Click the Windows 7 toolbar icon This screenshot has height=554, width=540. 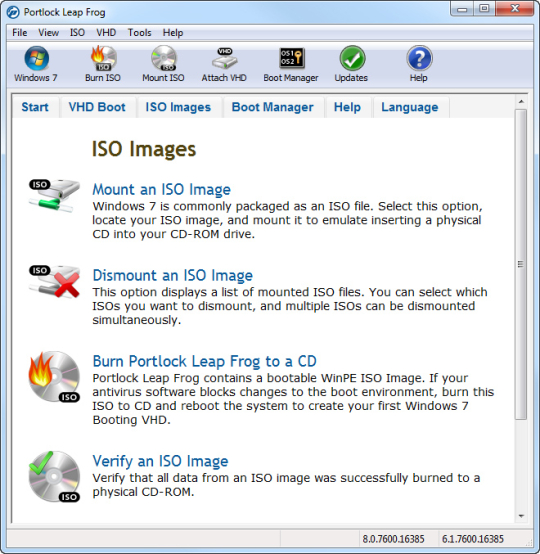(36, 59)
